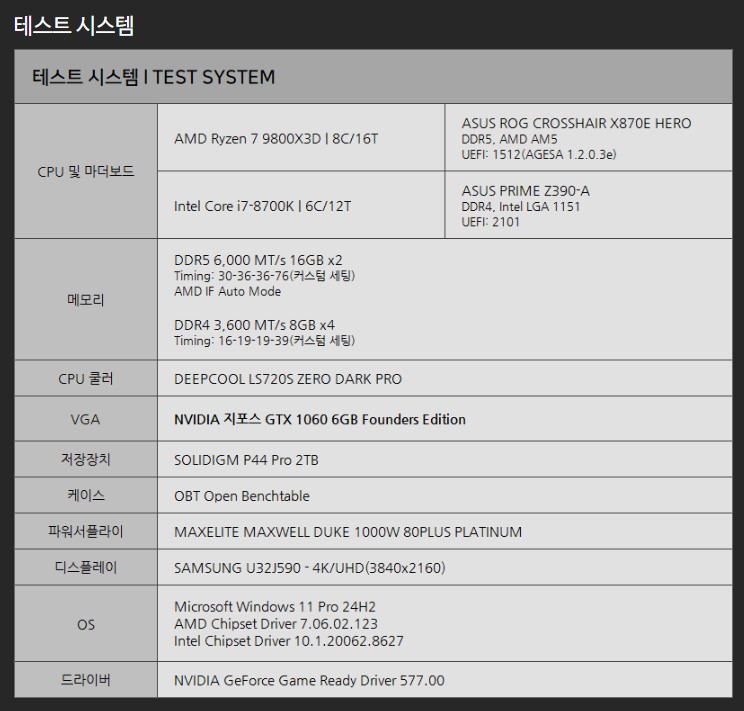This screenshot has height=711, width=744.
Task: Select the 'CPU 및 마더보드' row label
Action: click(x=85, y=172)
